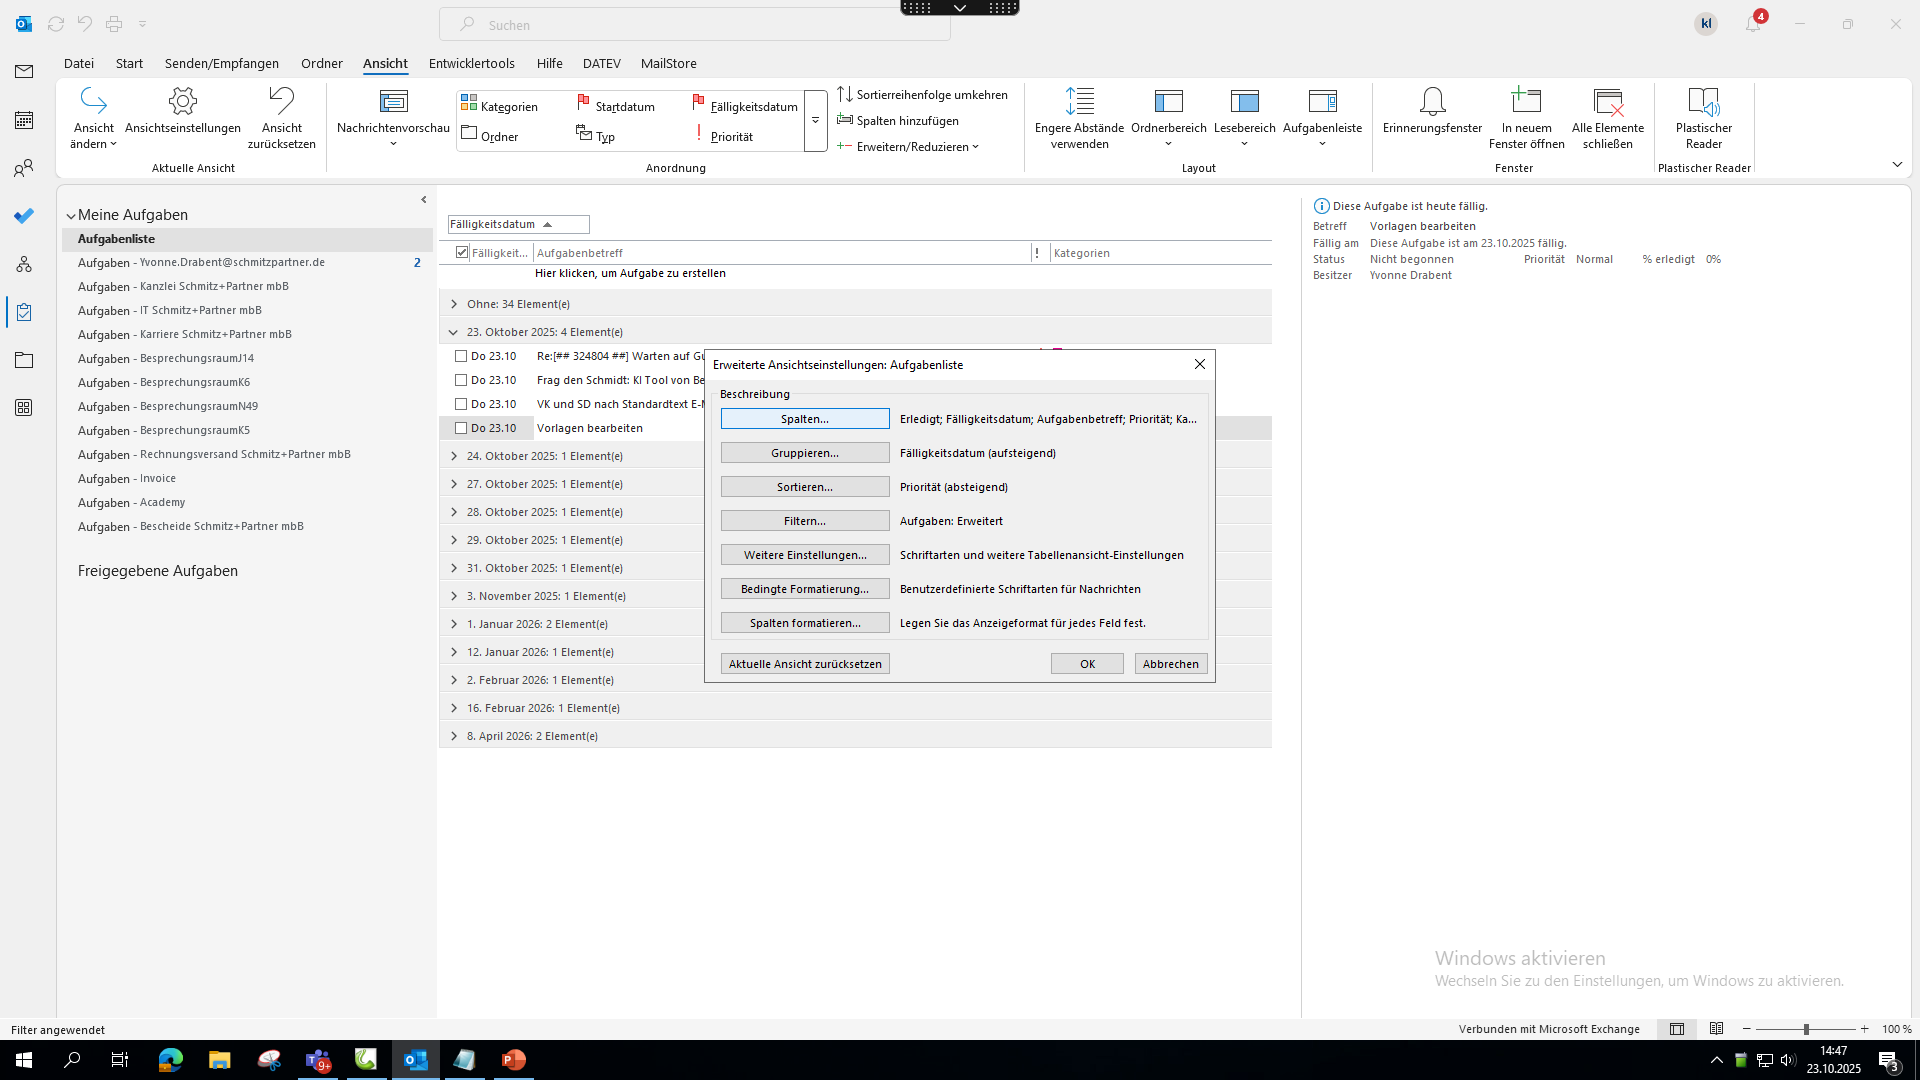Open MailStore tab
Image resolution: width=1920 pixels, height=1080 pixels.
tap(669, 63)
